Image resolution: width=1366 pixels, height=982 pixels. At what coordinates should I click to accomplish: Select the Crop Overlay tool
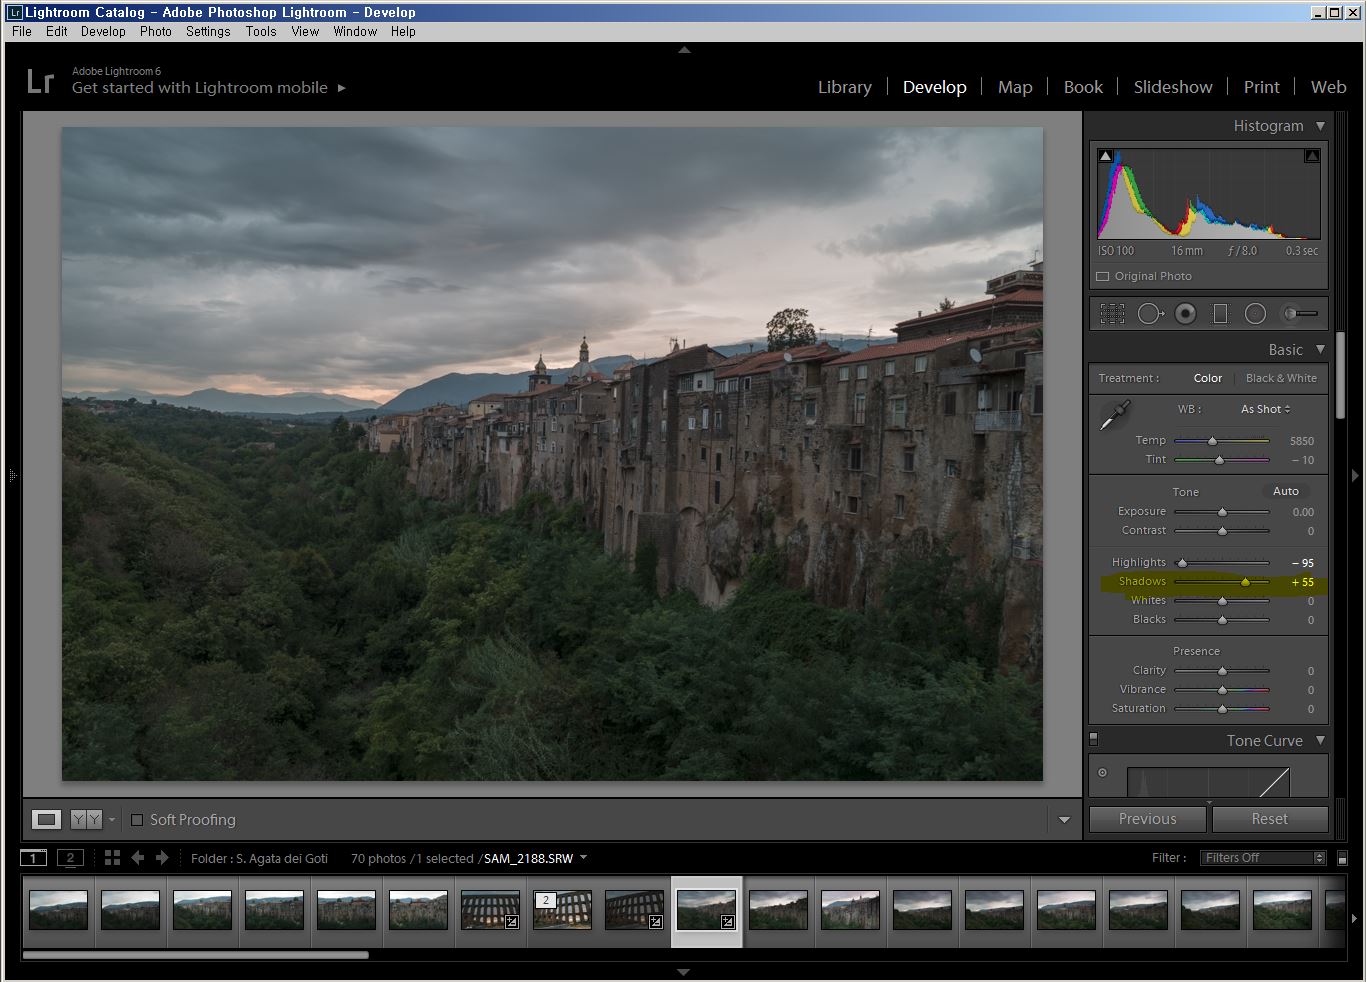coord(1112,314)
